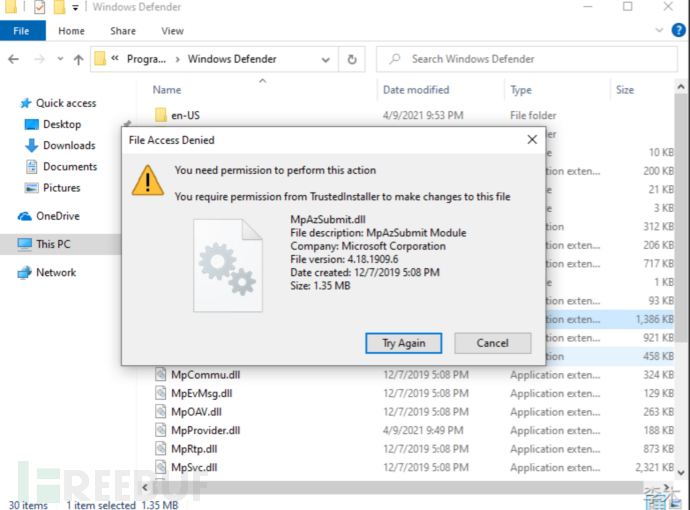This screenshot has width=690, height=510.
Task: Click the Desktop monitor icon
Action: 32,125
